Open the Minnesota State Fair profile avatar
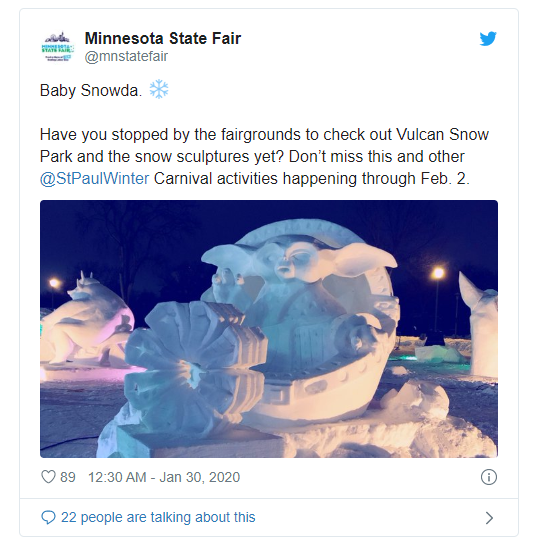 pos(57,47)
